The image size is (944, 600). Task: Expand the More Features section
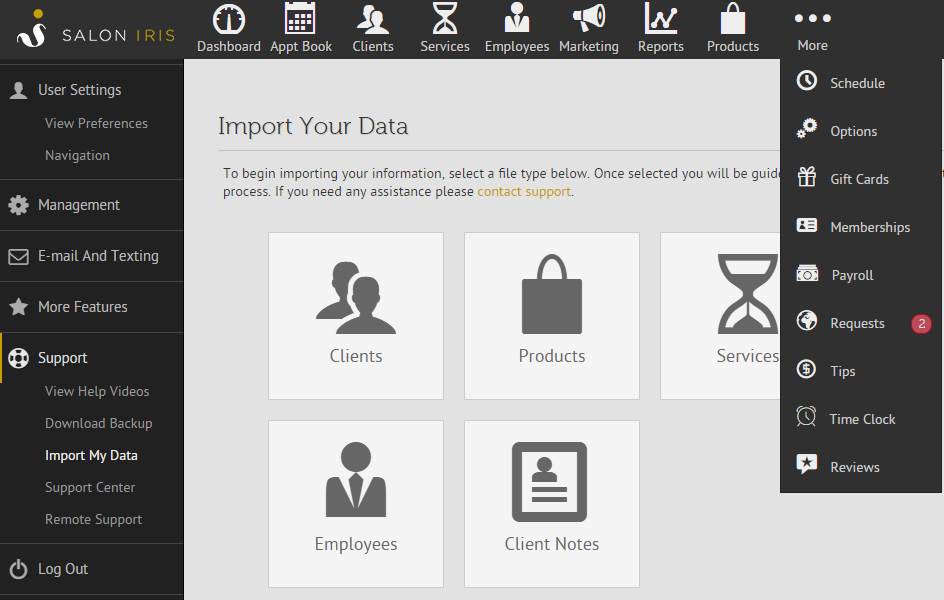[83, 307]
